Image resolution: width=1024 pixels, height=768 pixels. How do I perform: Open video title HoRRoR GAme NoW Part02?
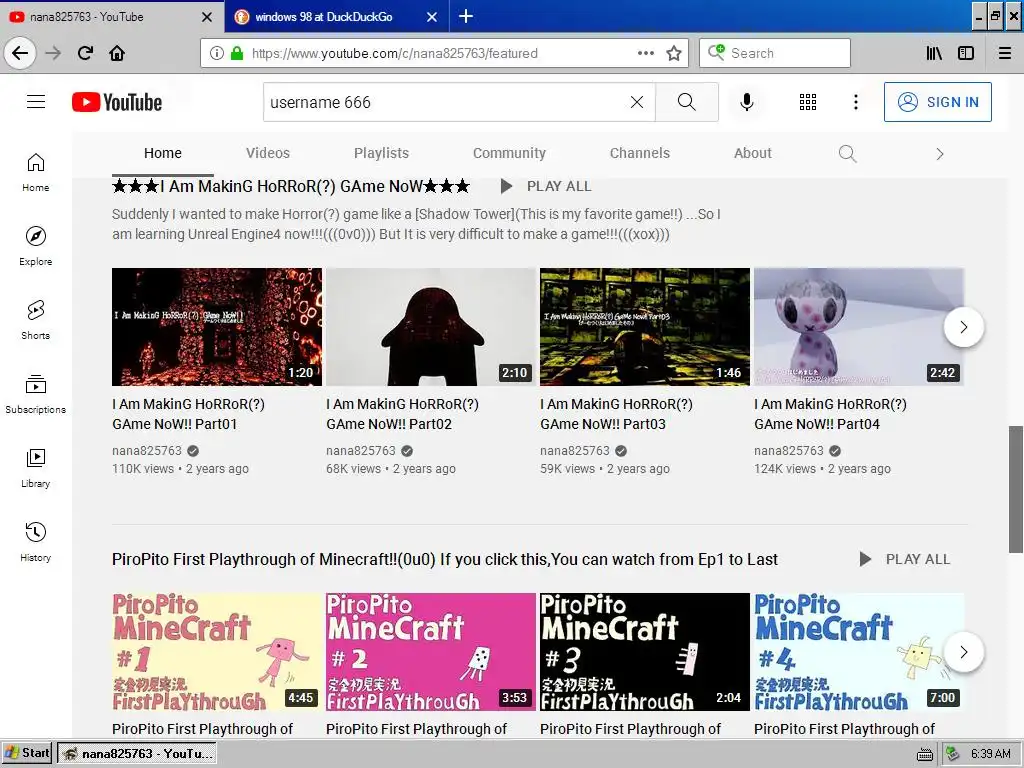coord(403,414)
